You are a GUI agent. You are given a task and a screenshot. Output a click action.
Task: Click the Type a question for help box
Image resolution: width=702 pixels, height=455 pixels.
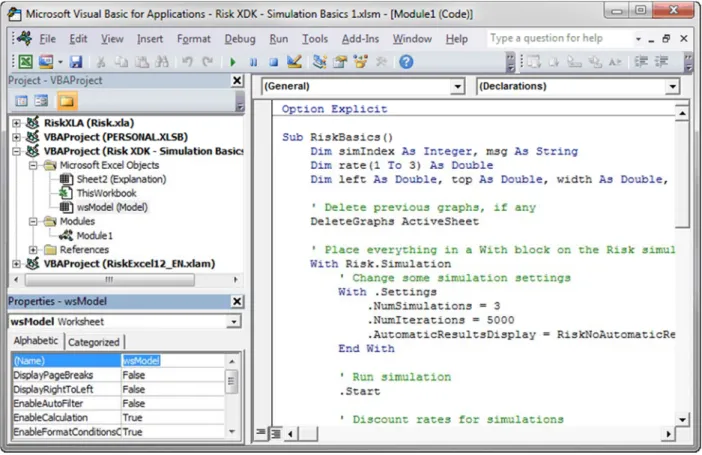coord(560,39)
